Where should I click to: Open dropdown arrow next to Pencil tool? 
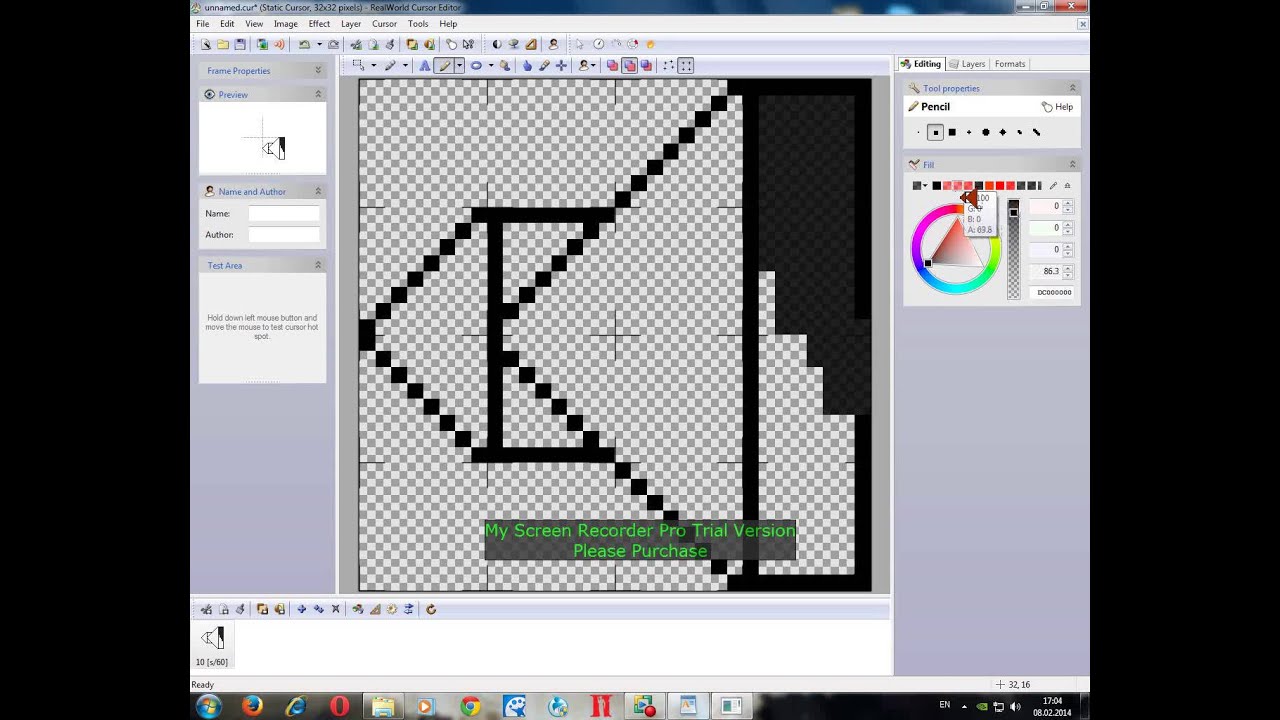[x=460, y=65]
